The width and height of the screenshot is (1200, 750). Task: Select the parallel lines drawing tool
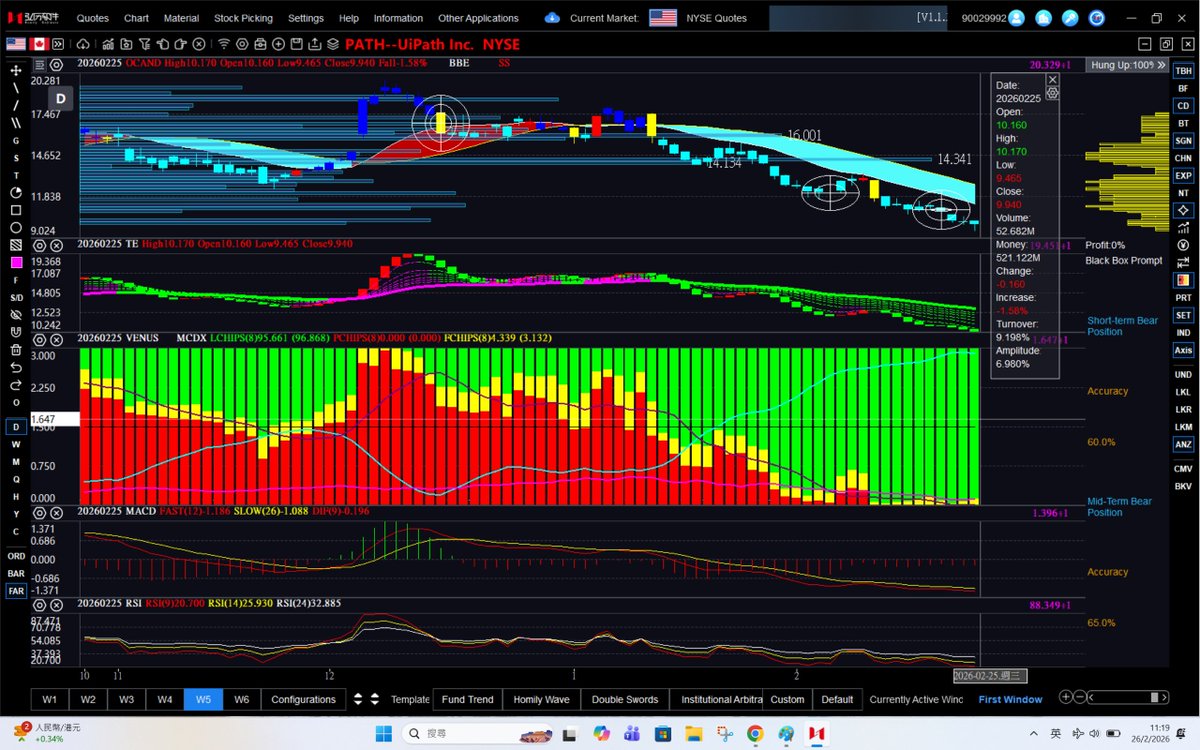click(x=16, y=123)
